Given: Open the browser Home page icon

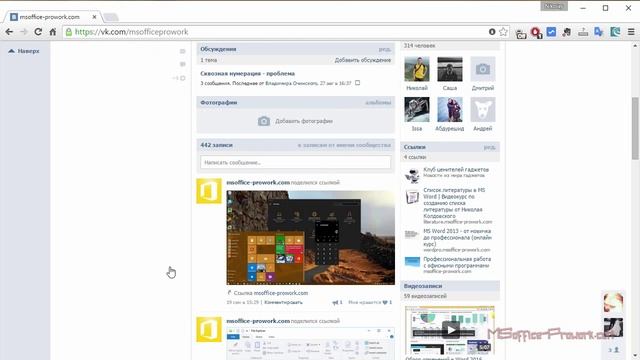Looking at the screenshot, I should tap(53, 32).
